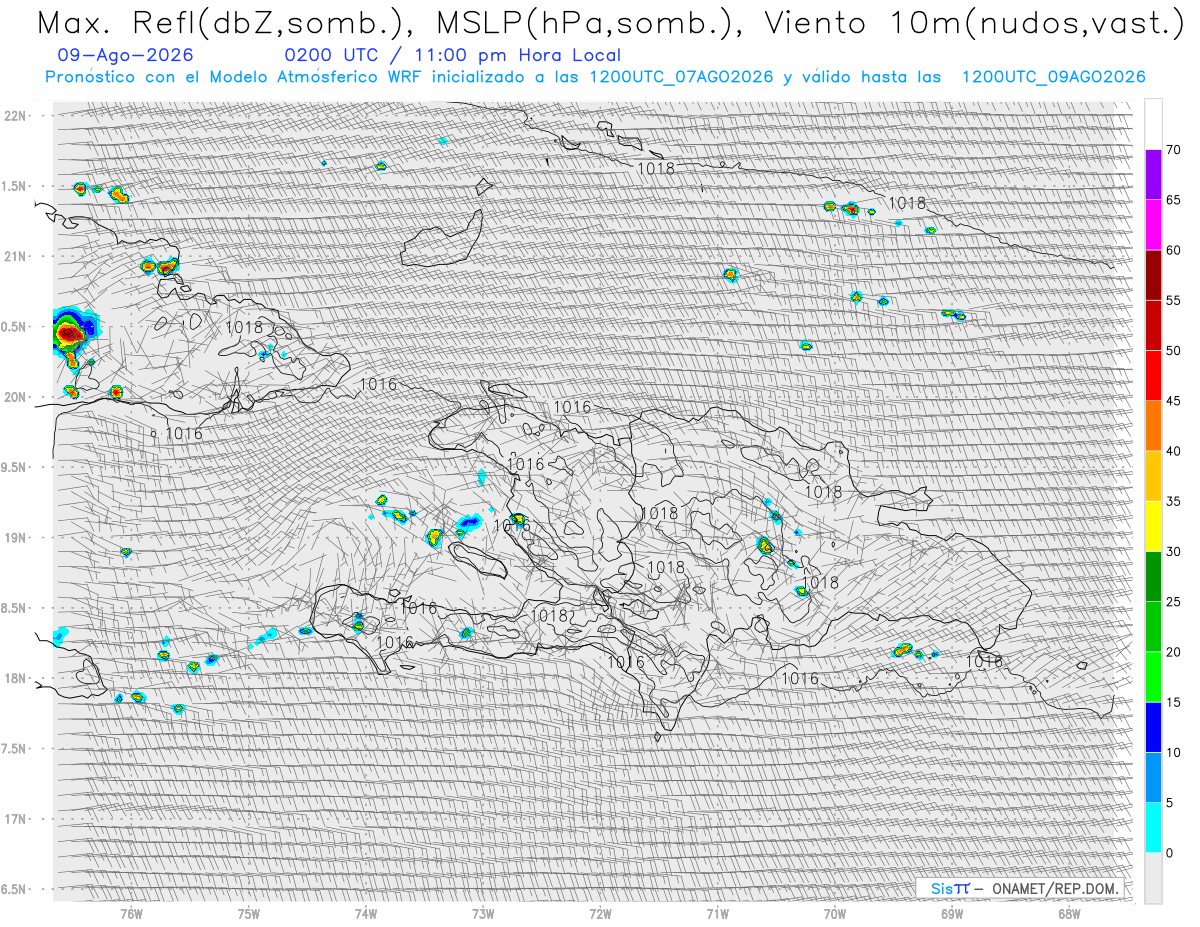
Task: Click the "22N" latitude axis label
Action: click(x=15, y=116)
